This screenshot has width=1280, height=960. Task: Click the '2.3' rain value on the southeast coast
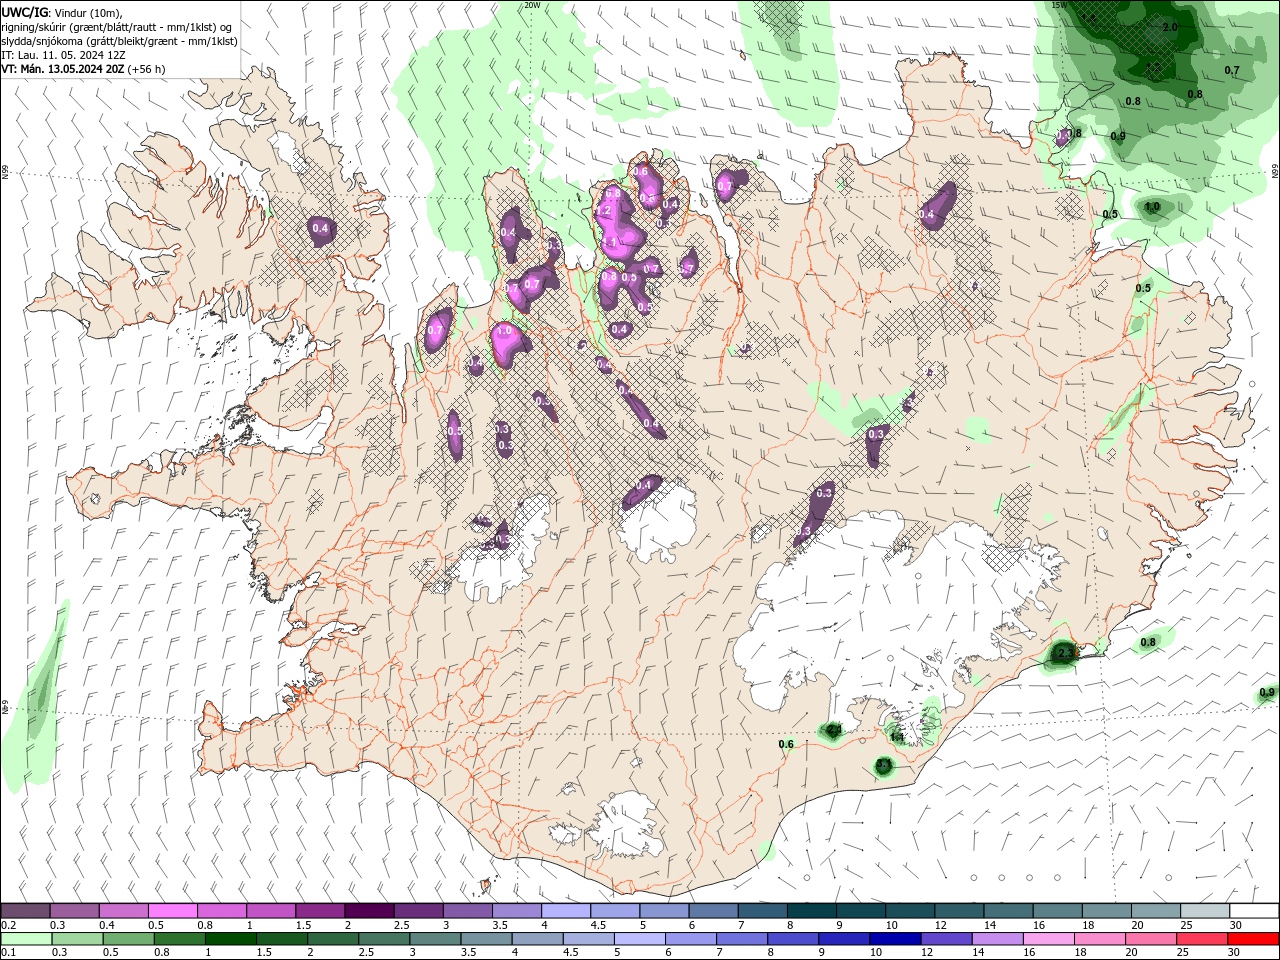click(1064, 653)
